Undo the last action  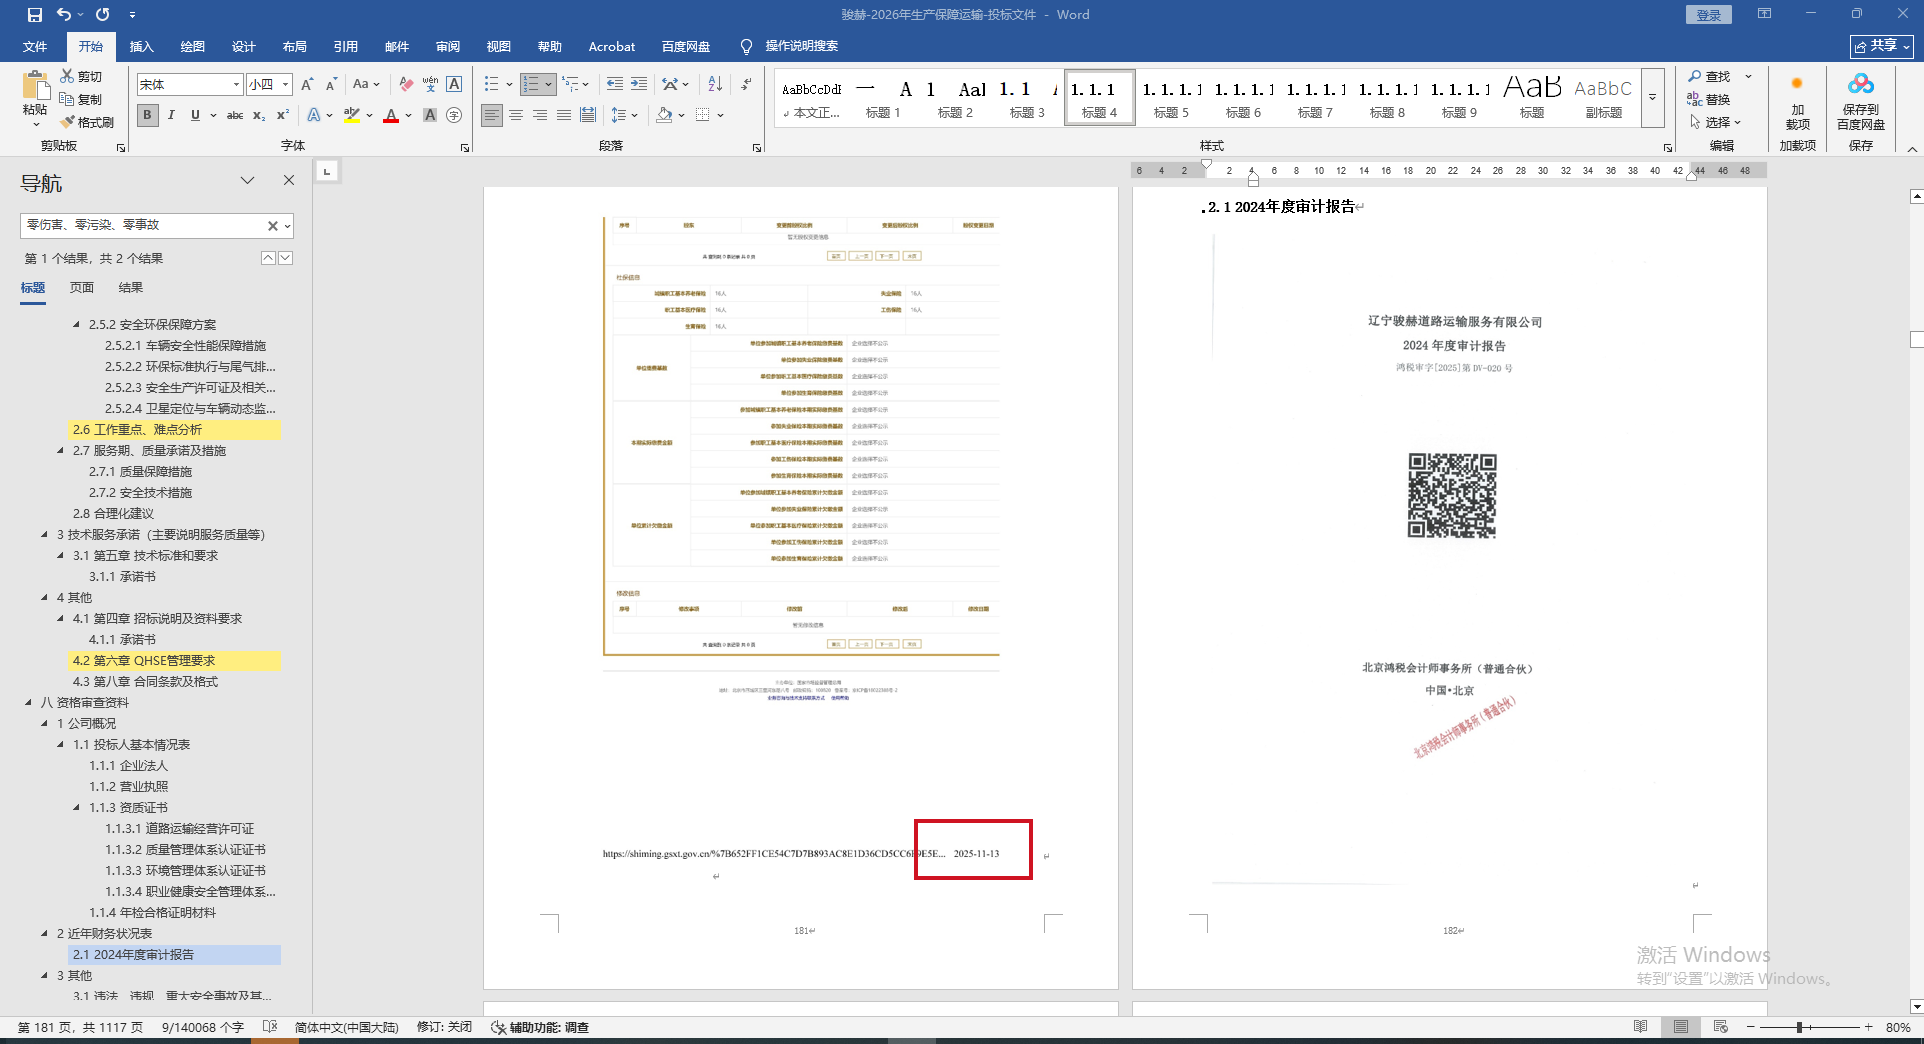pyautogui.click(x=63, y=14)
